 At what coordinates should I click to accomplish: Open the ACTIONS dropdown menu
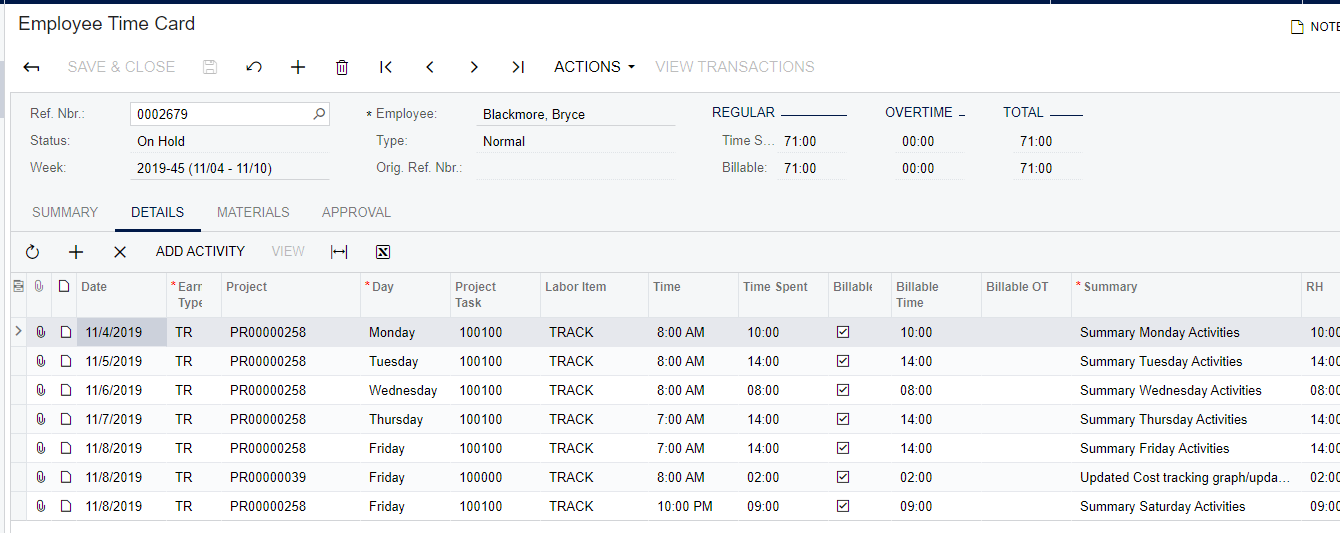click(595, 67)
